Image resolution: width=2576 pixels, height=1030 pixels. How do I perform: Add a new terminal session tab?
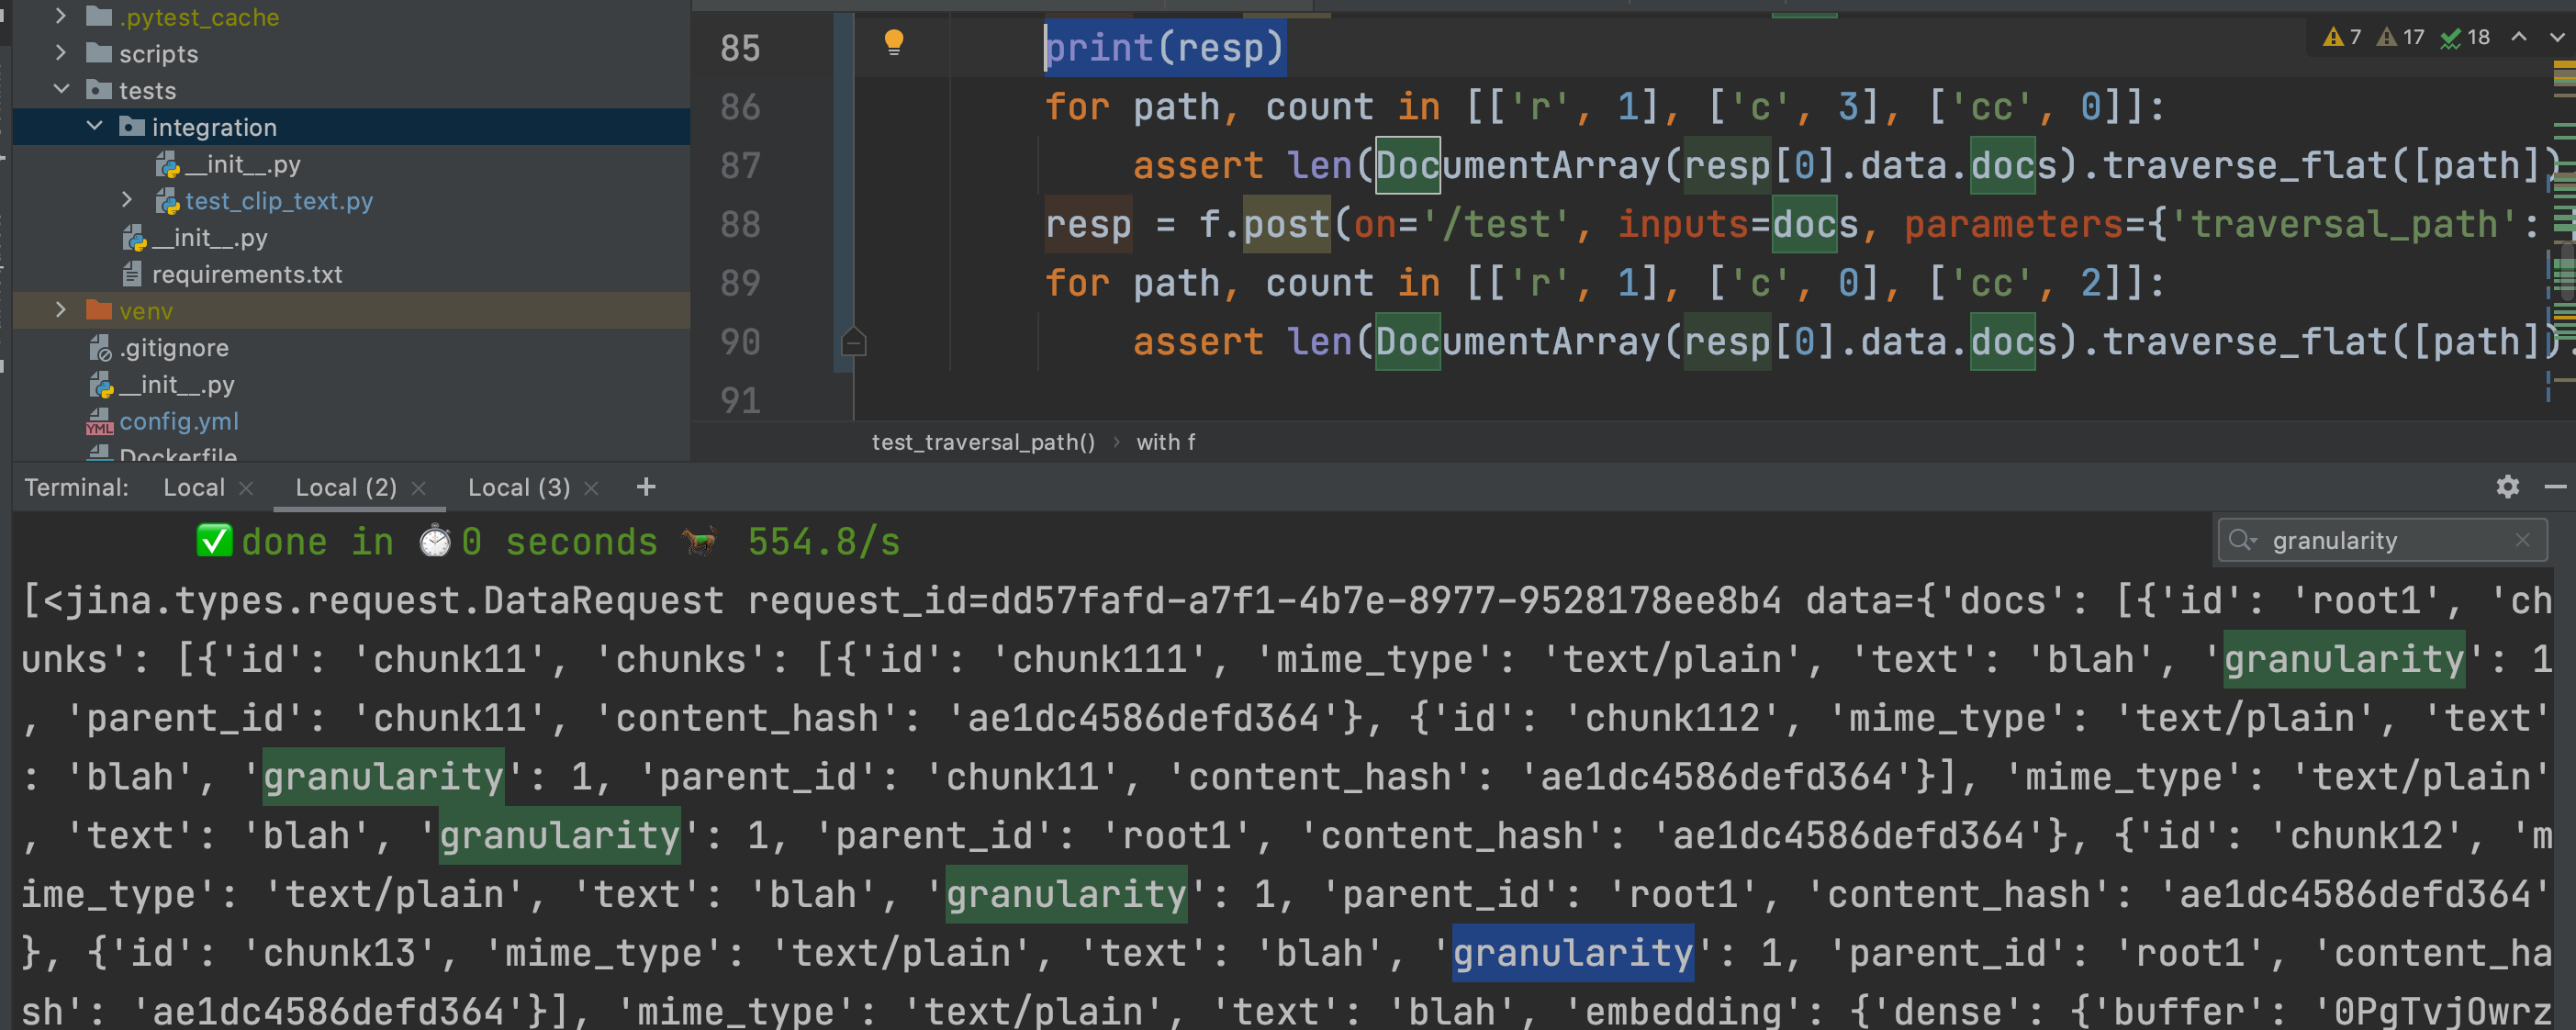(x=646, y=487)
